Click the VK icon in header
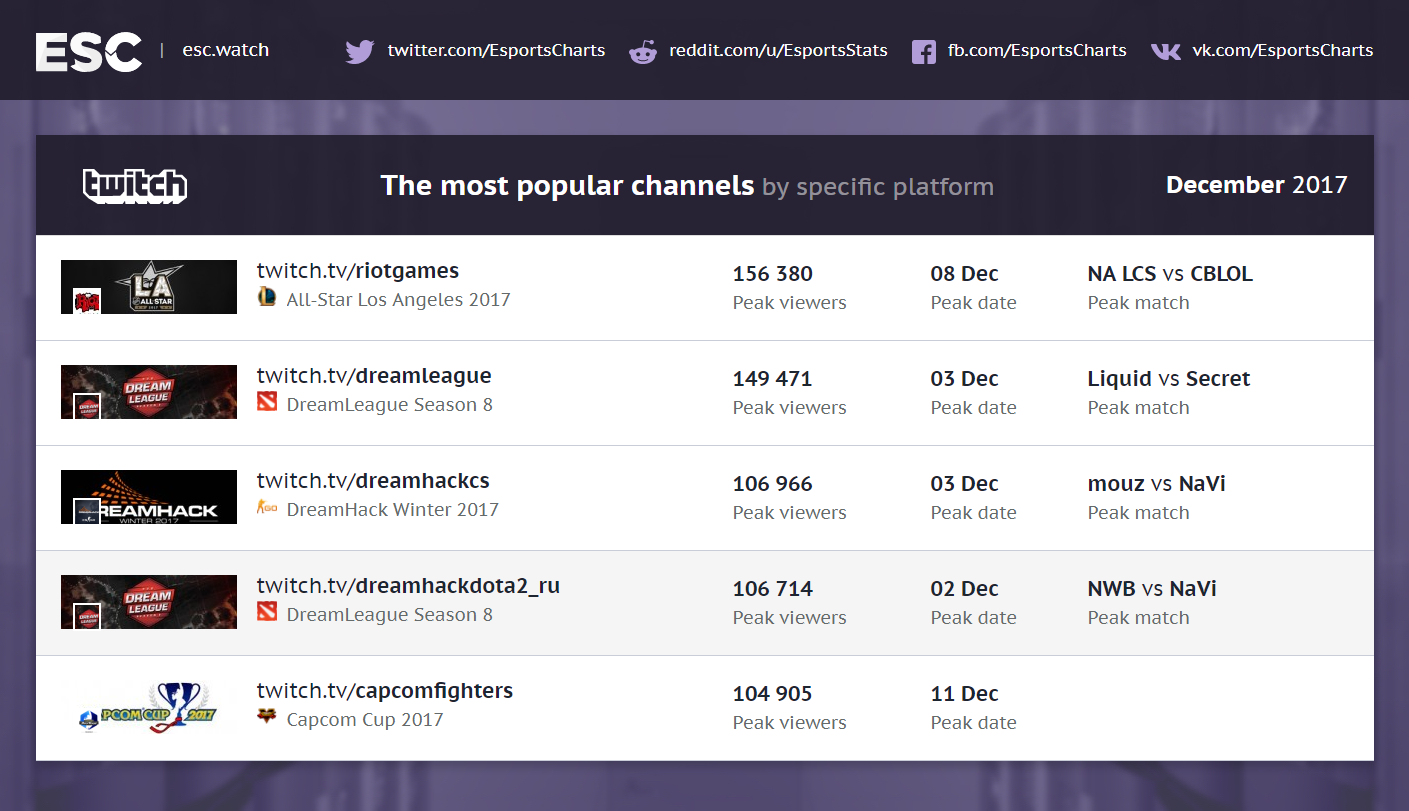 coord(1165,51)
